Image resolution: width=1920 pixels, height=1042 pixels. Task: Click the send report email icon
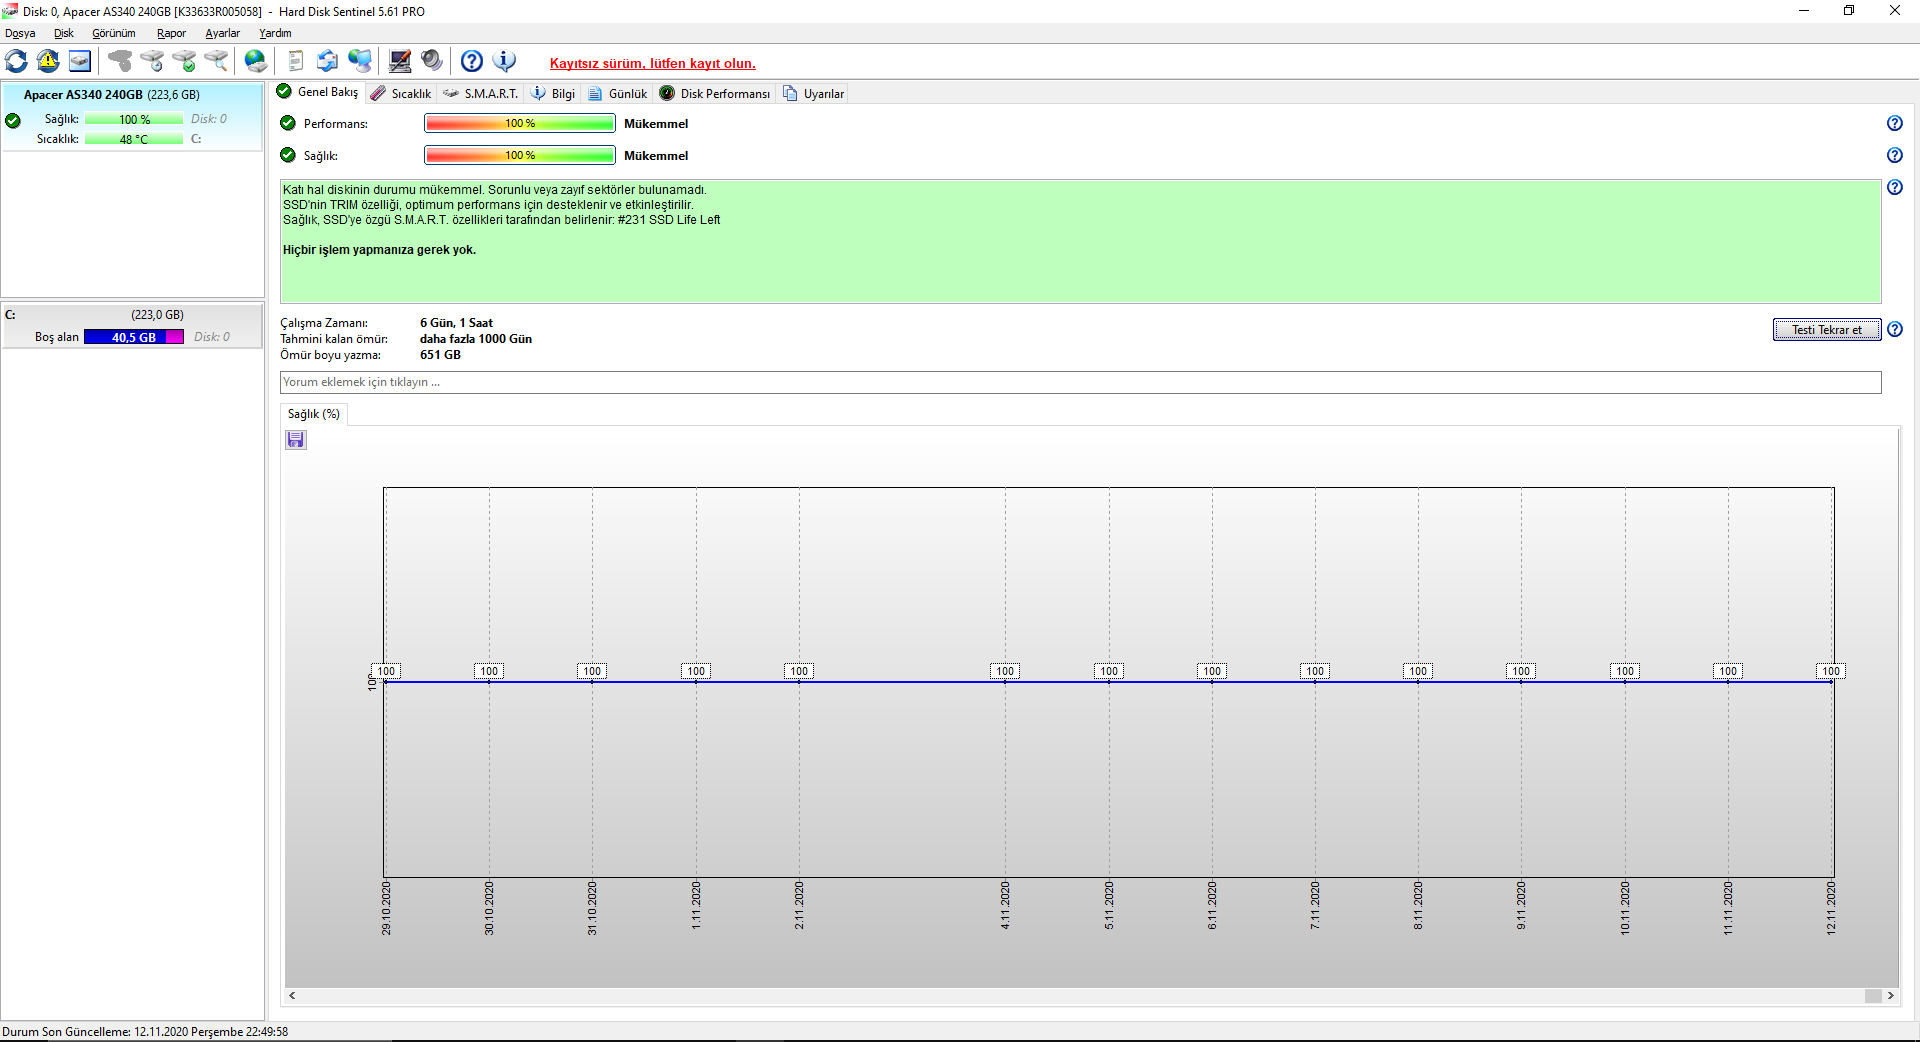[328, 61]
